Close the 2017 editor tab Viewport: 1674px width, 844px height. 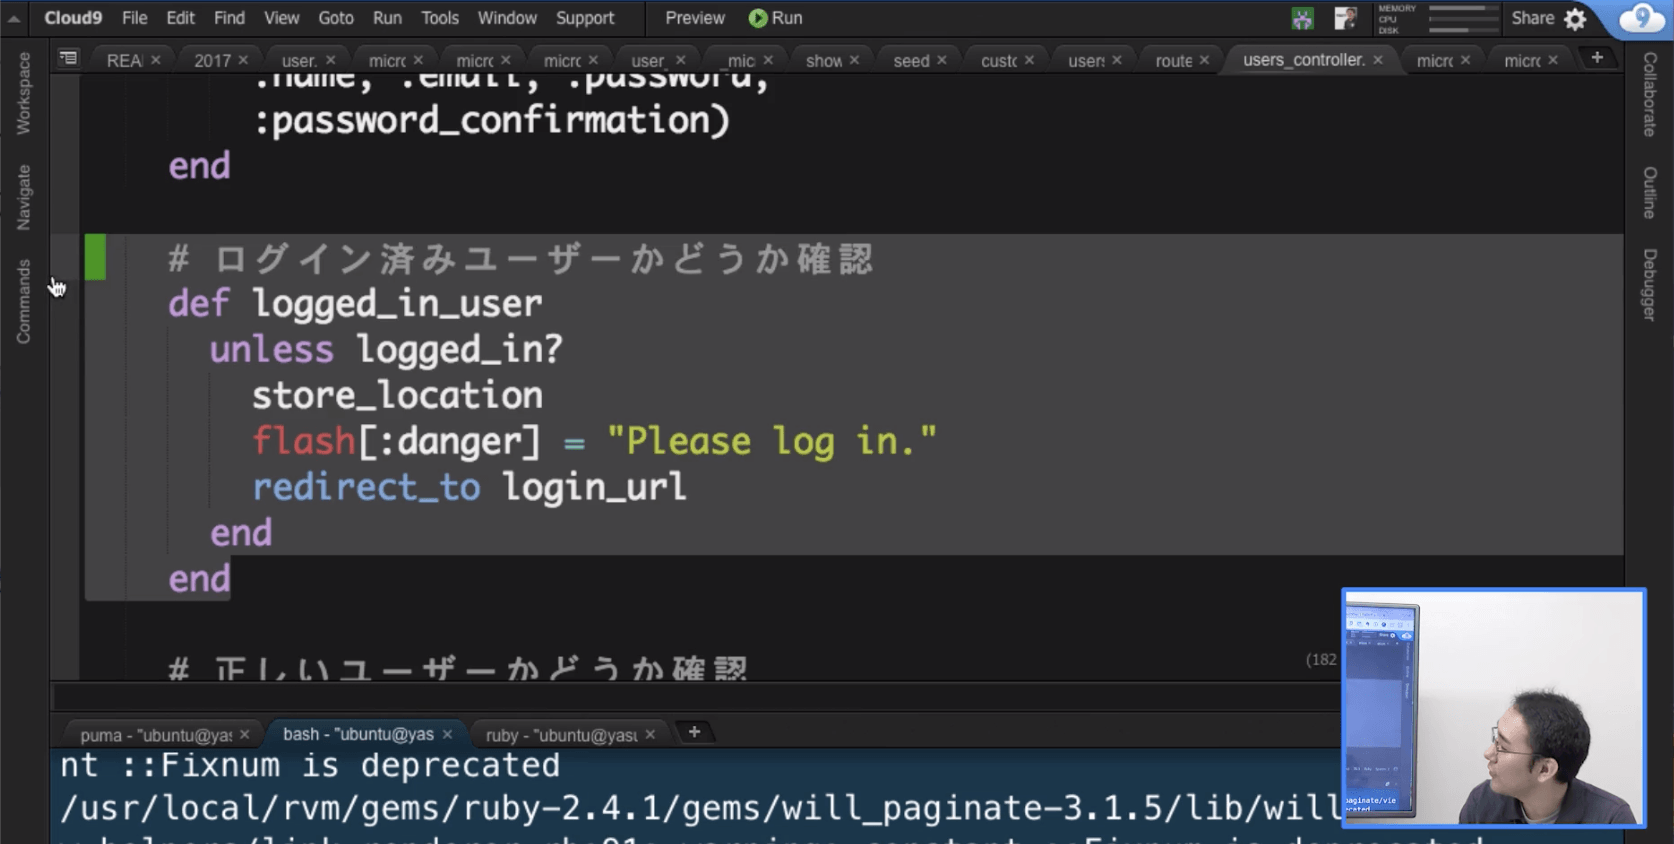tap(243, 60)
